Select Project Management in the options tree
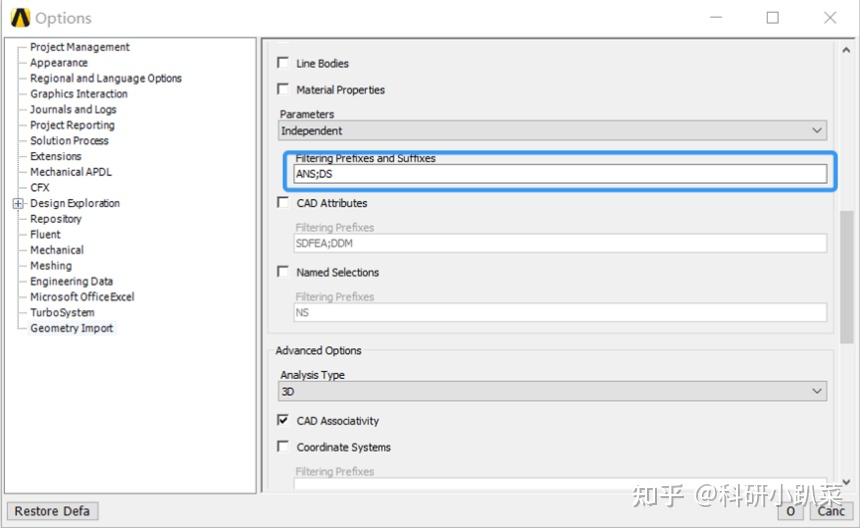The height and width of the screenshot is (530, 865). (80, 47)
